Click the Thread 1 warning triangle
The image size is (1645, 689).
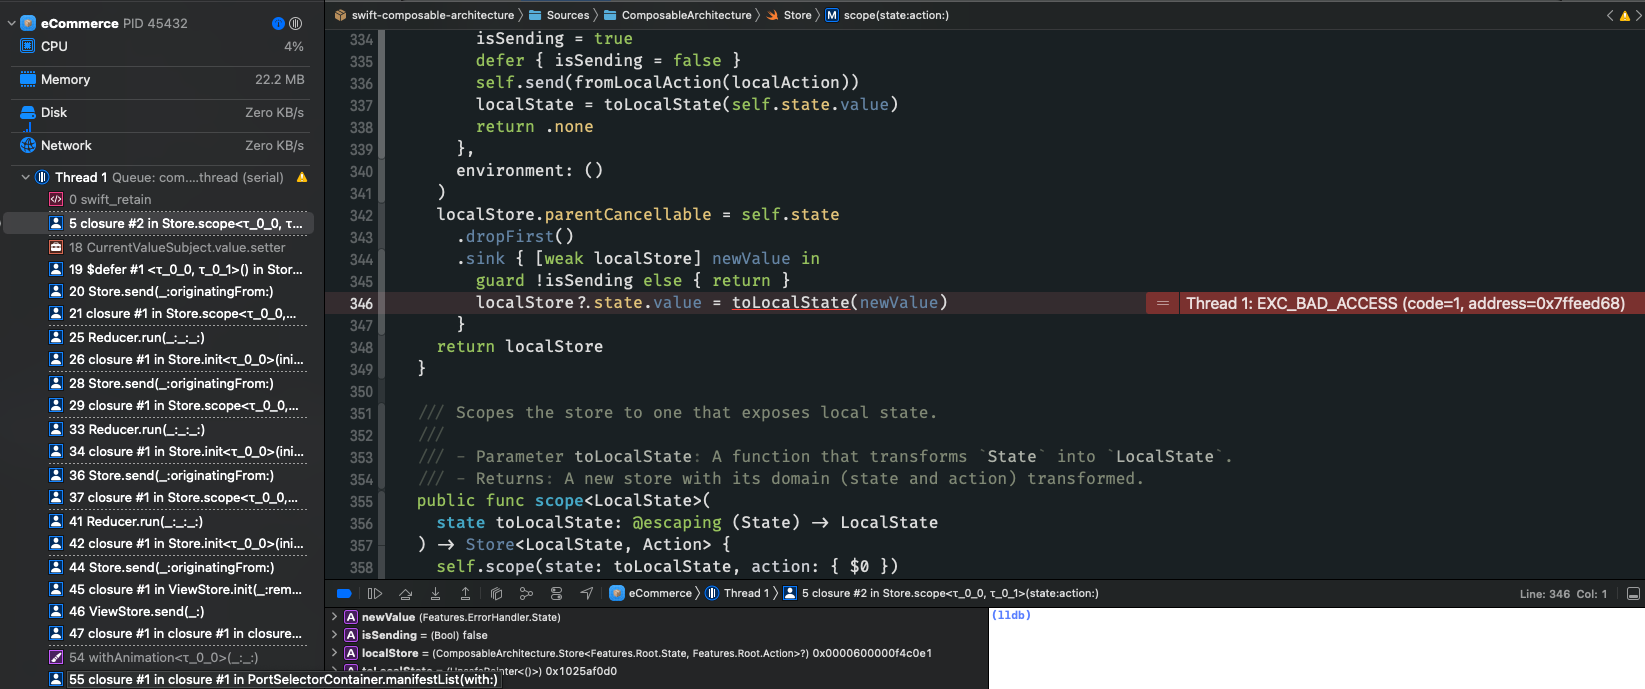pos(302,177)
